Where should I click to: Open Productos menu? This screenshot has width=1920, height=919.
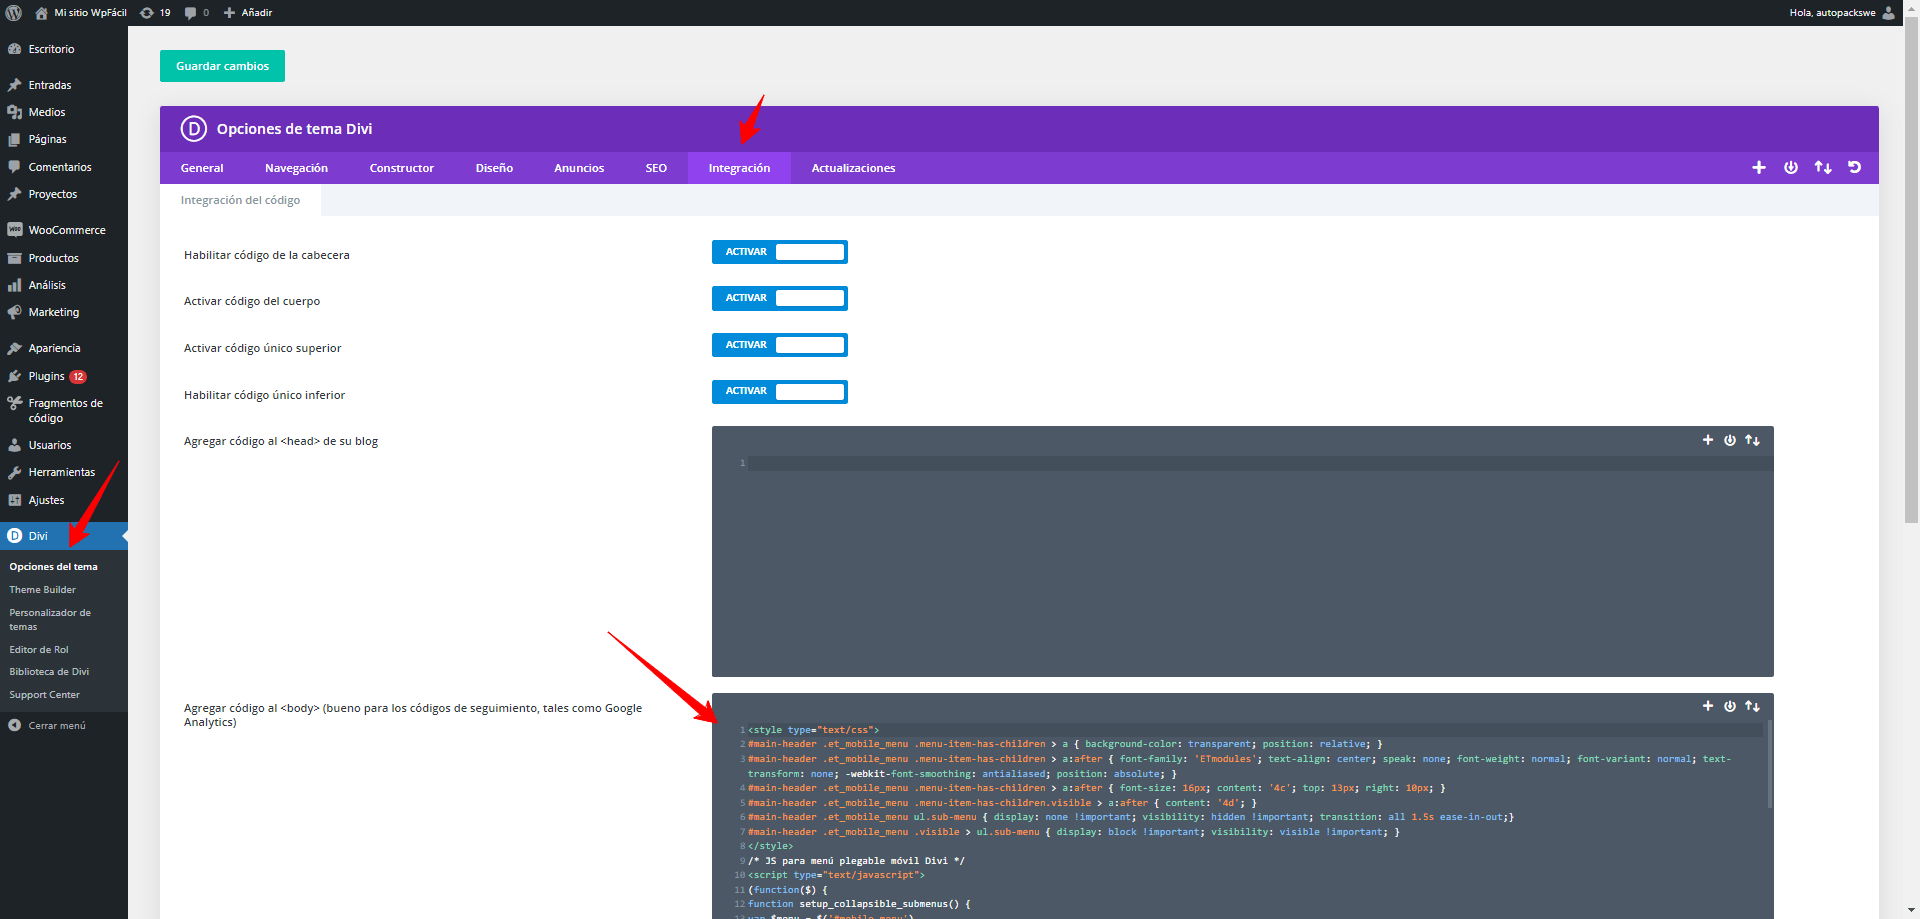tap(64, 258)
